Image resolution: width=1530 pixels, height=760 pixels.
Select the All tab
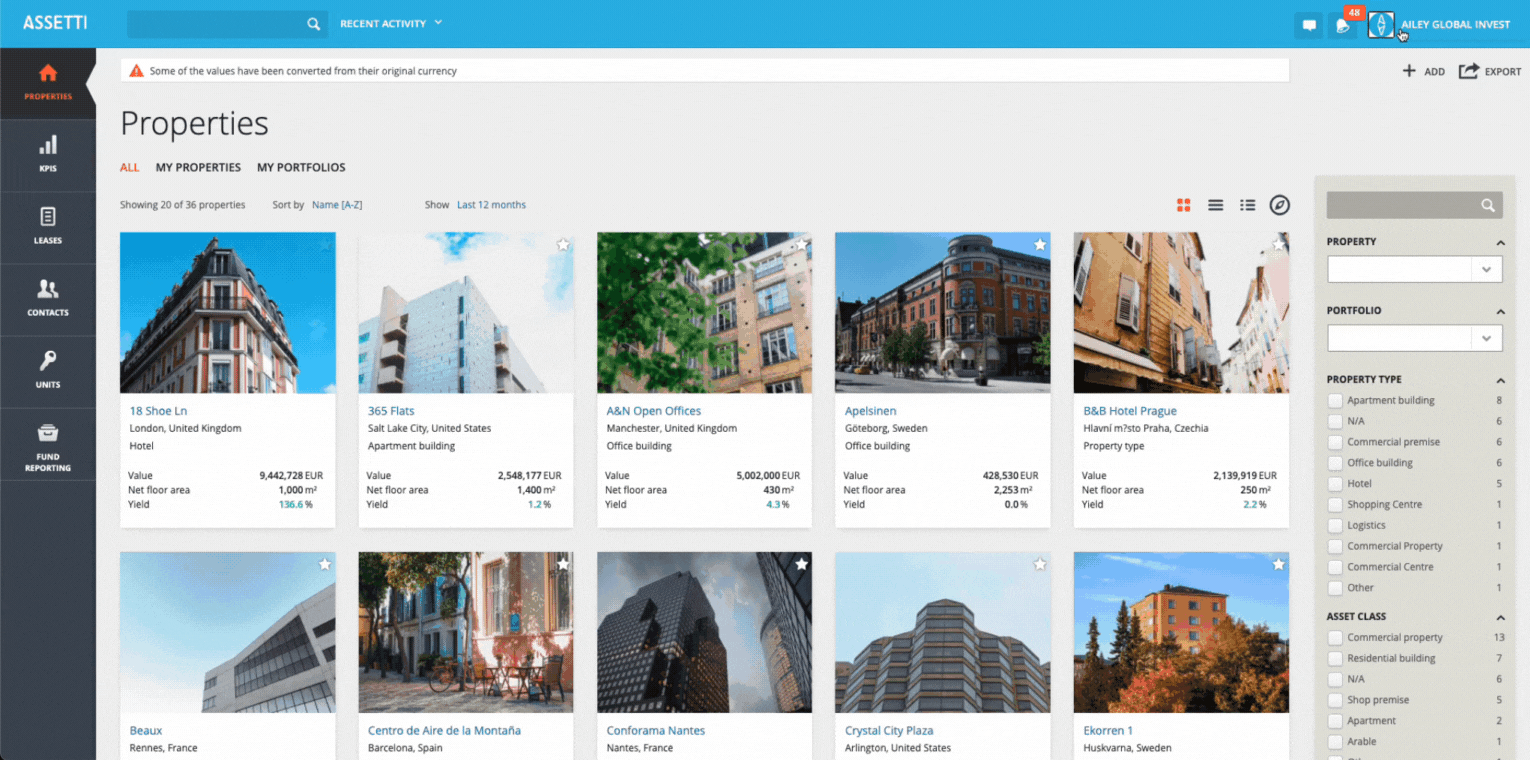[130, 168]
